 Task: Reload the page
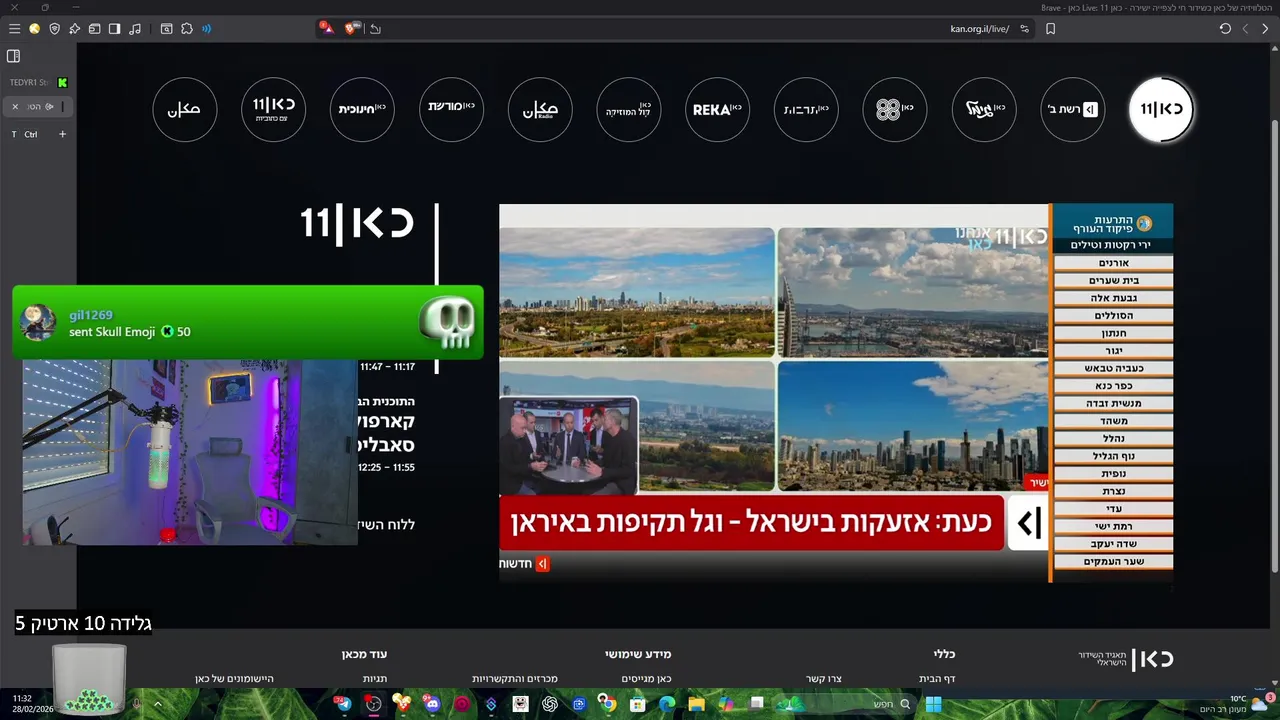tap(1225, 29)
